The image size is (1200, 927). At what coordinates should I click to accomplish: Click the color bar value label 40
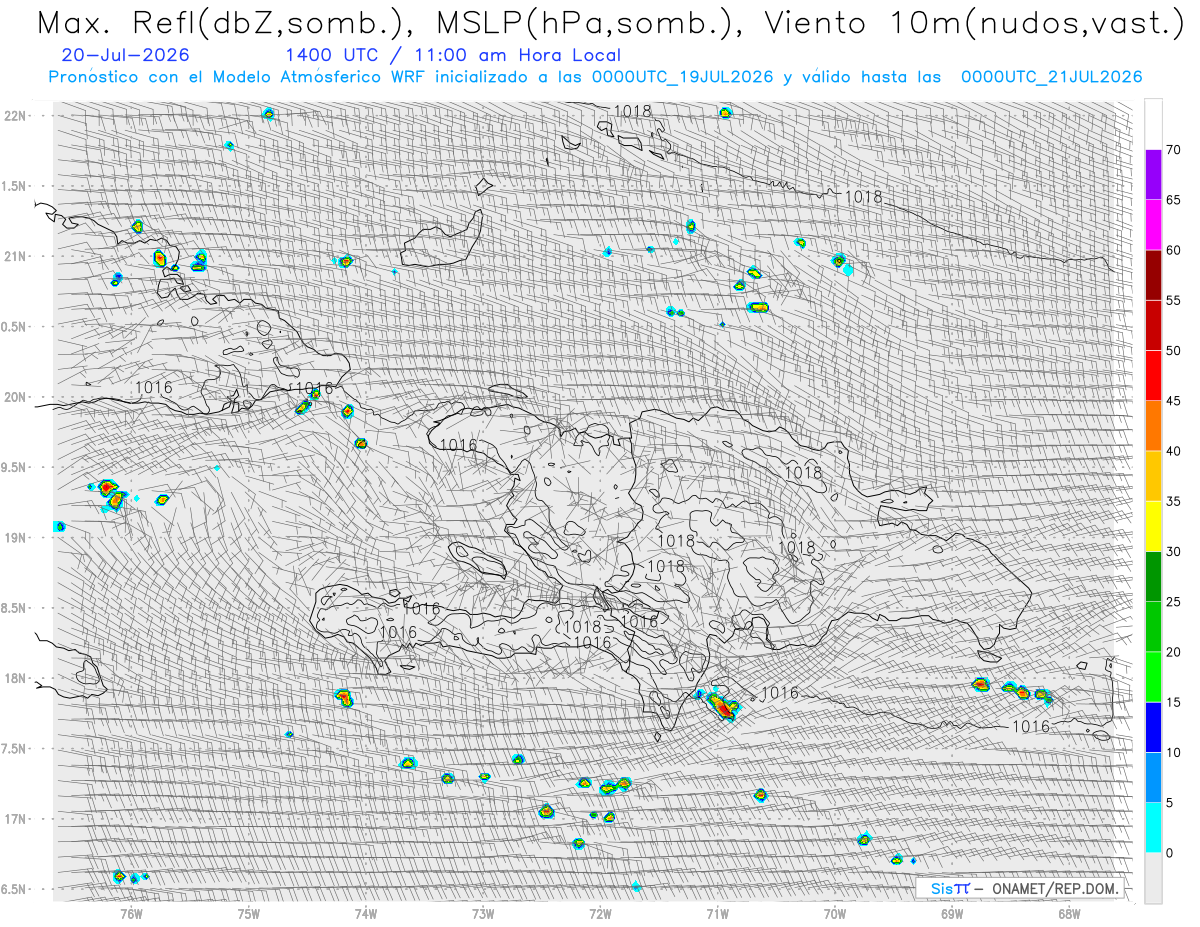[x=1173, y=451]
